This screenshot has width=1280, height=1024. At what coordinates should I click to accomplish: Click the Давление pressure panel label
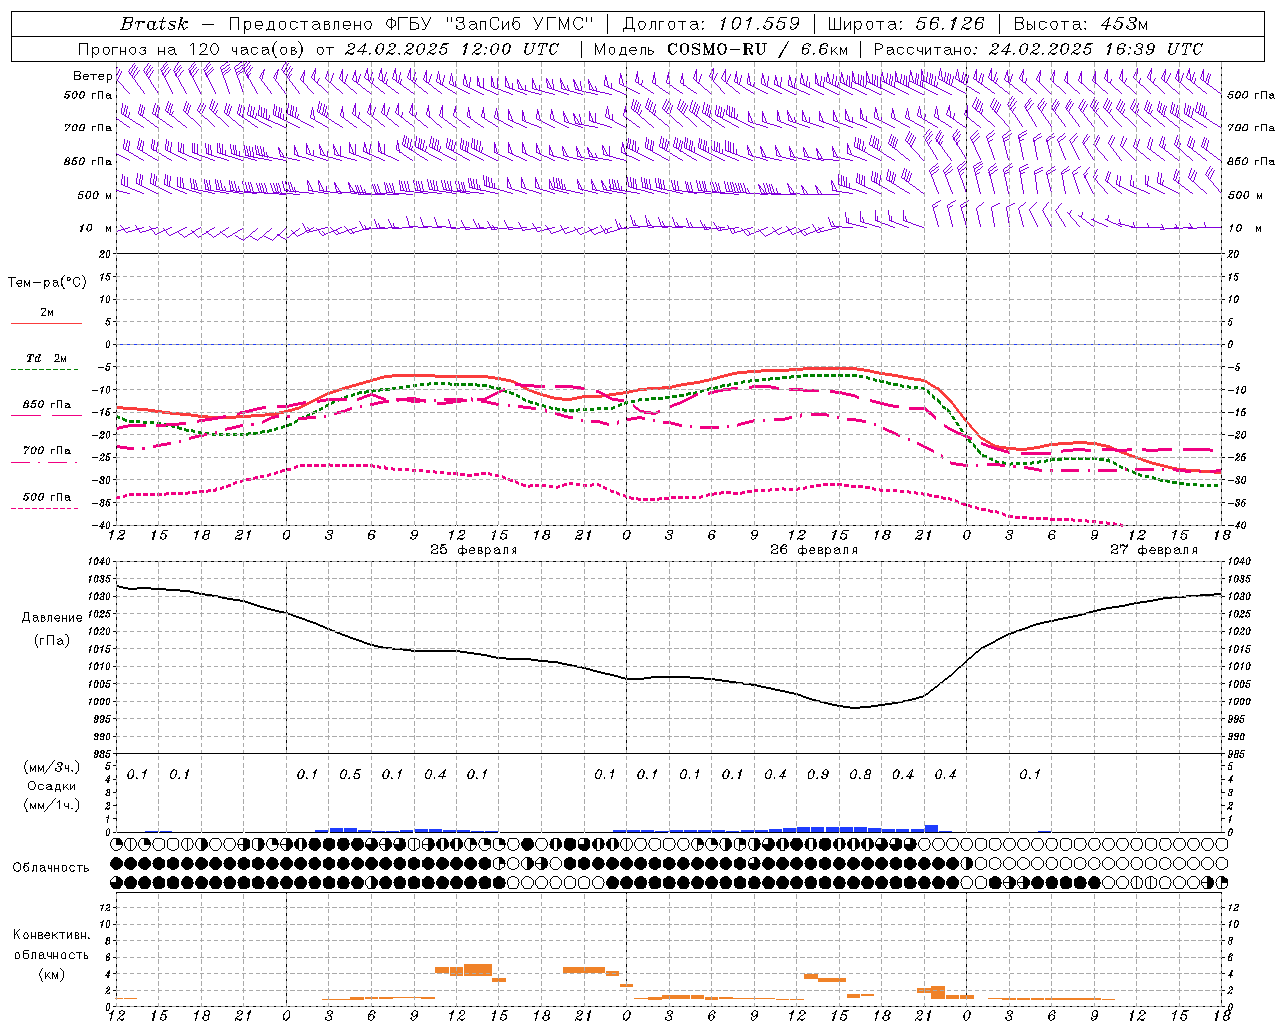click(x=52, y=618)
